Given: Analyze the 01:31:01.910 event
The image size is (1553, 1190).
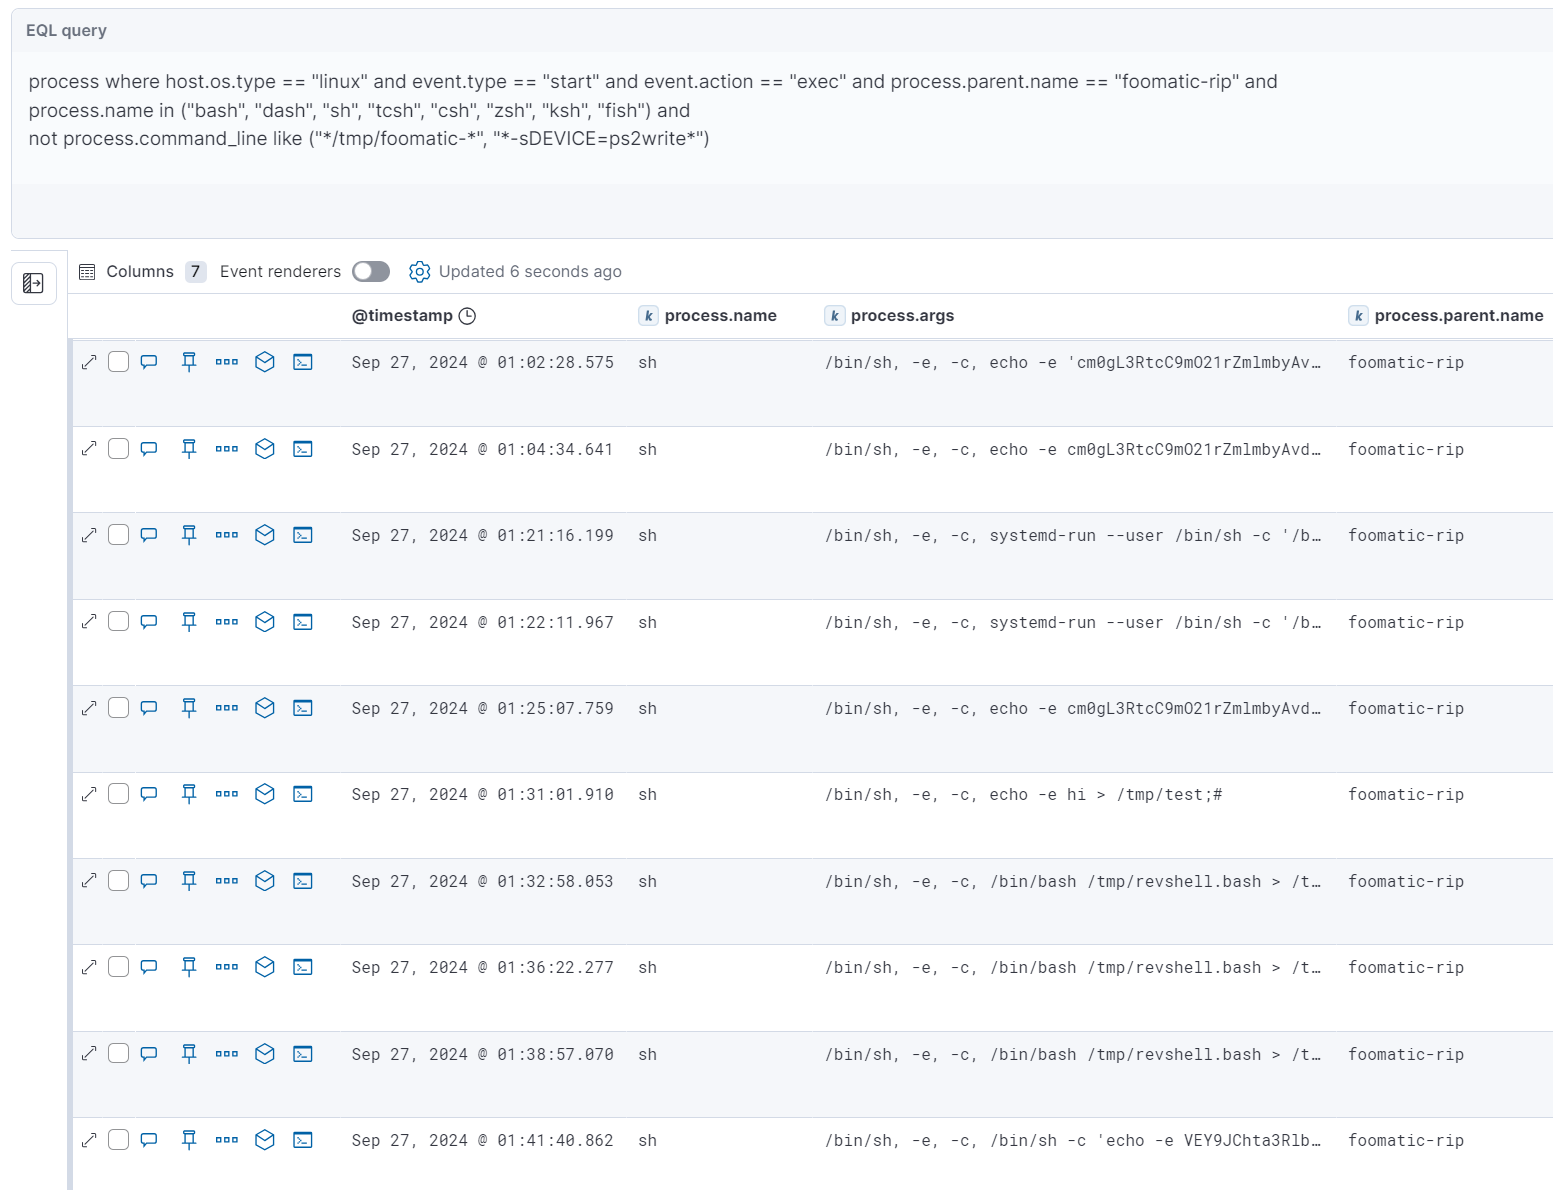Looking at the screenshot, I should pos(265,794).
